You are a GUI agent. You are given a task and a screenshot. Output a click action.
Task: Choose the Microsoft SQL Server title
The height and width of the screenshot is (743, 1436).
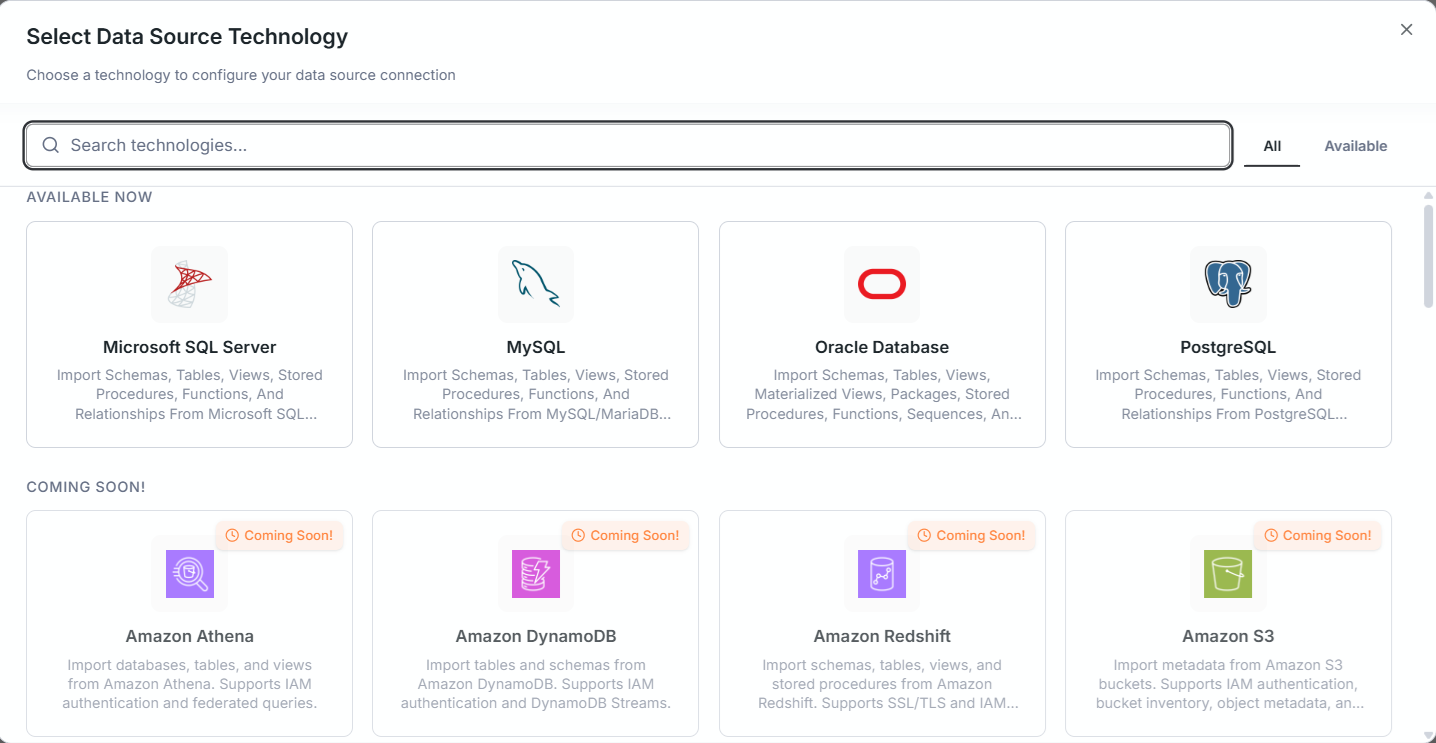pos(189,348)
